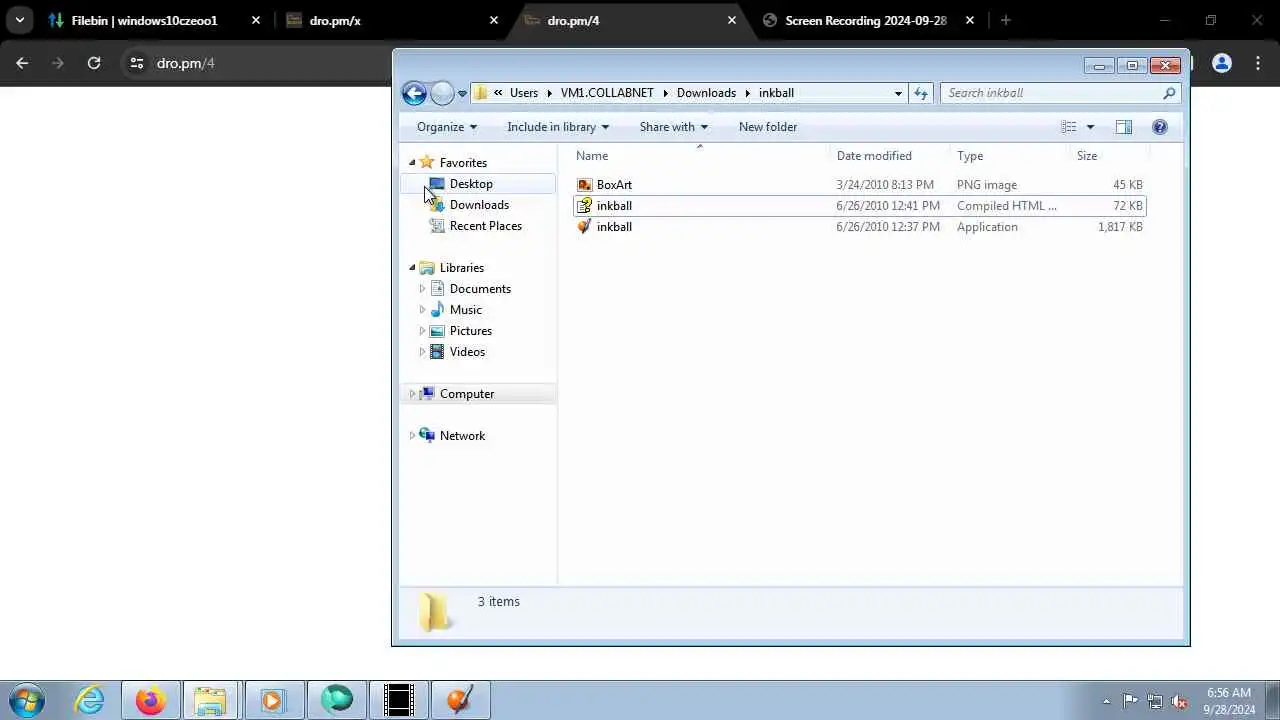The image size is (1280, 720).
Task: Open Recent Places in Favorites
Action: point(486,226)
